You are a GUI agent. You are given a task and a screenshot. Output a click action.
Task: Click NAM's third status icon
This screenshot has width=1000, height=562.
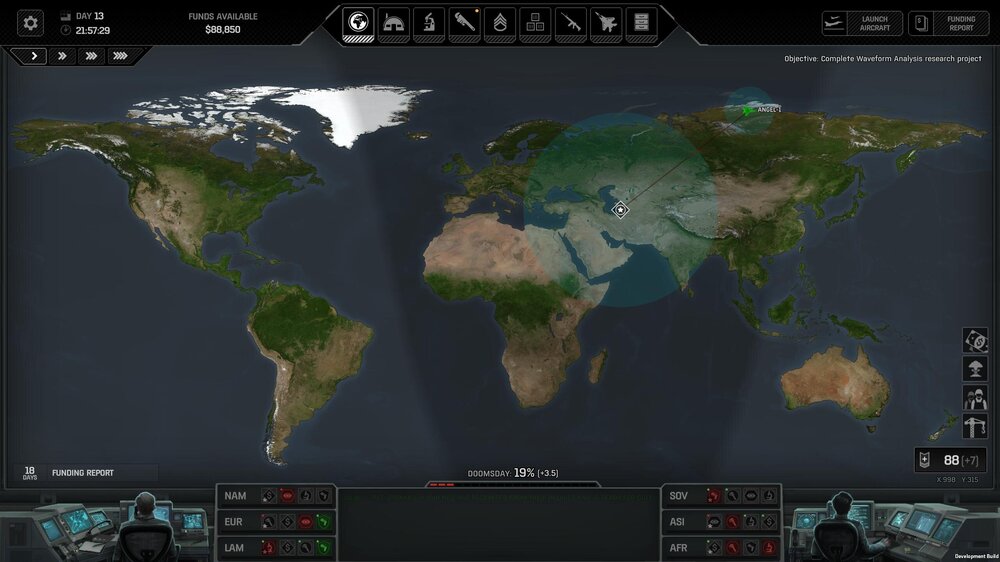[305, 496]
